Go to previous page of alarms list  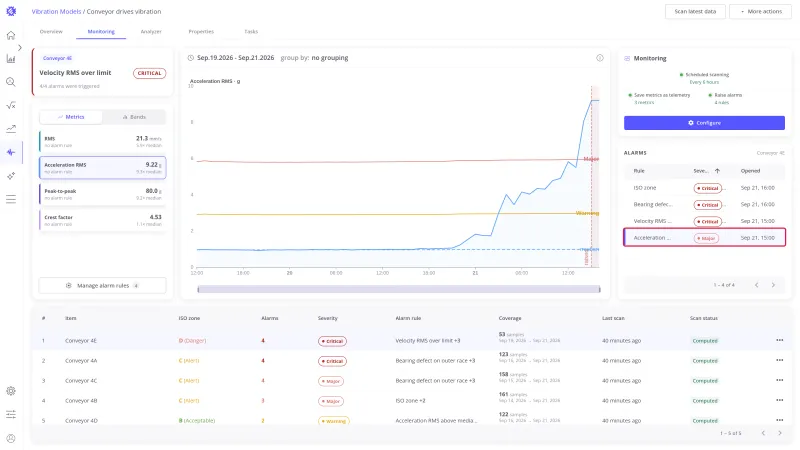click(x=757, y=285)
